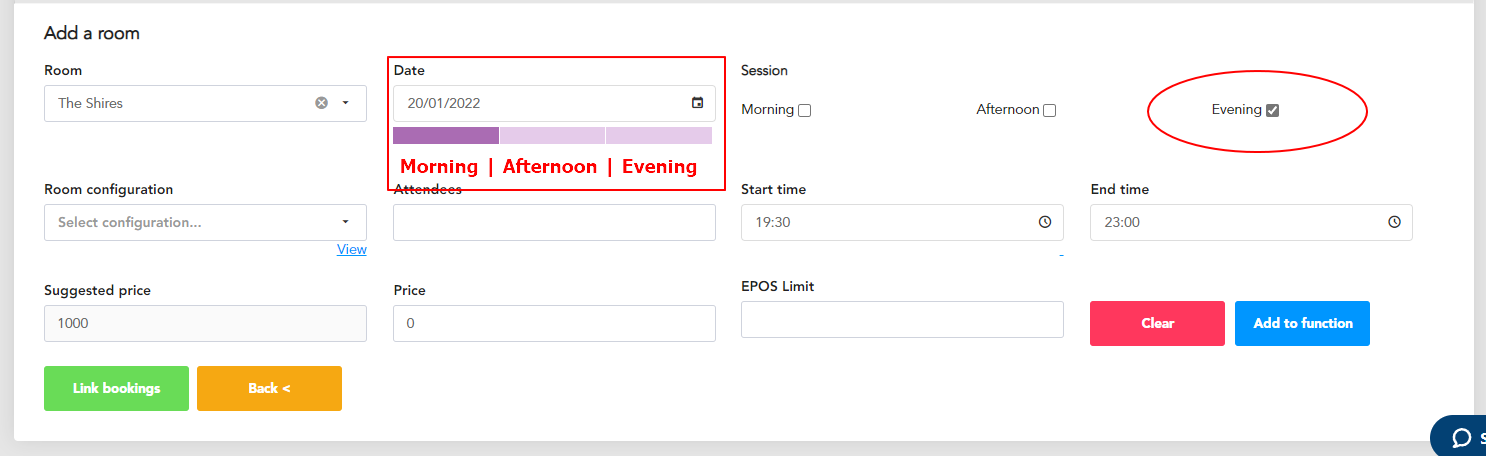Click the light purple Evening availability bar
Screen dimensions: 1486x456
[659, 135]
